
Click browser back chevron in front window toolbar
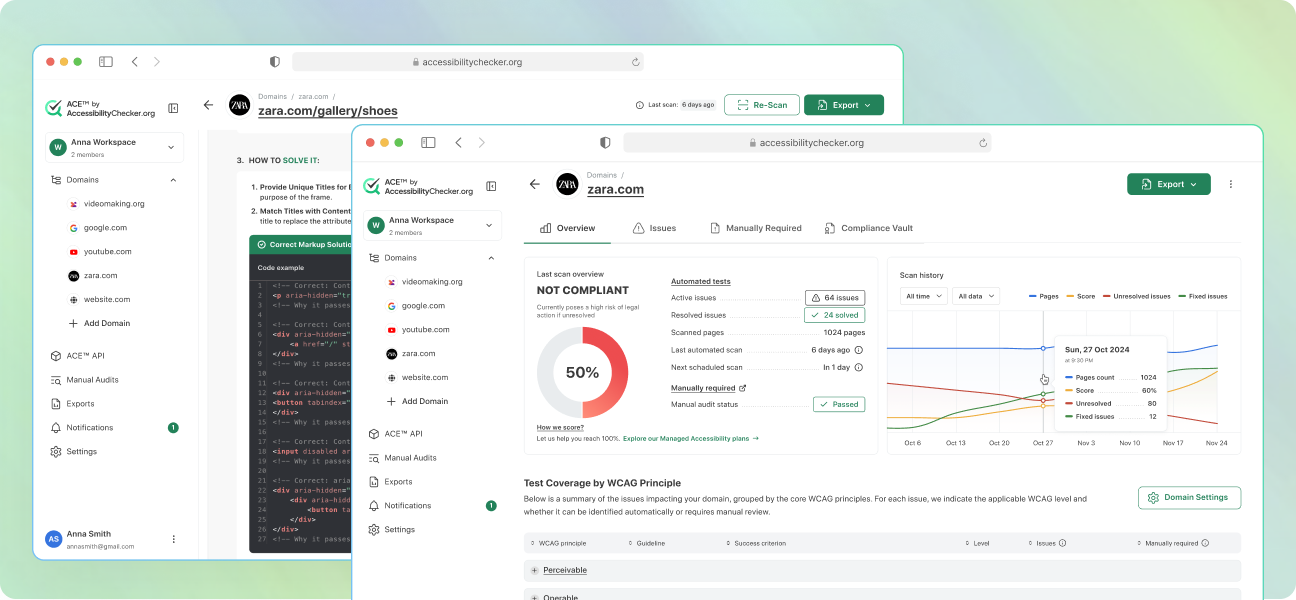(458, 143)
